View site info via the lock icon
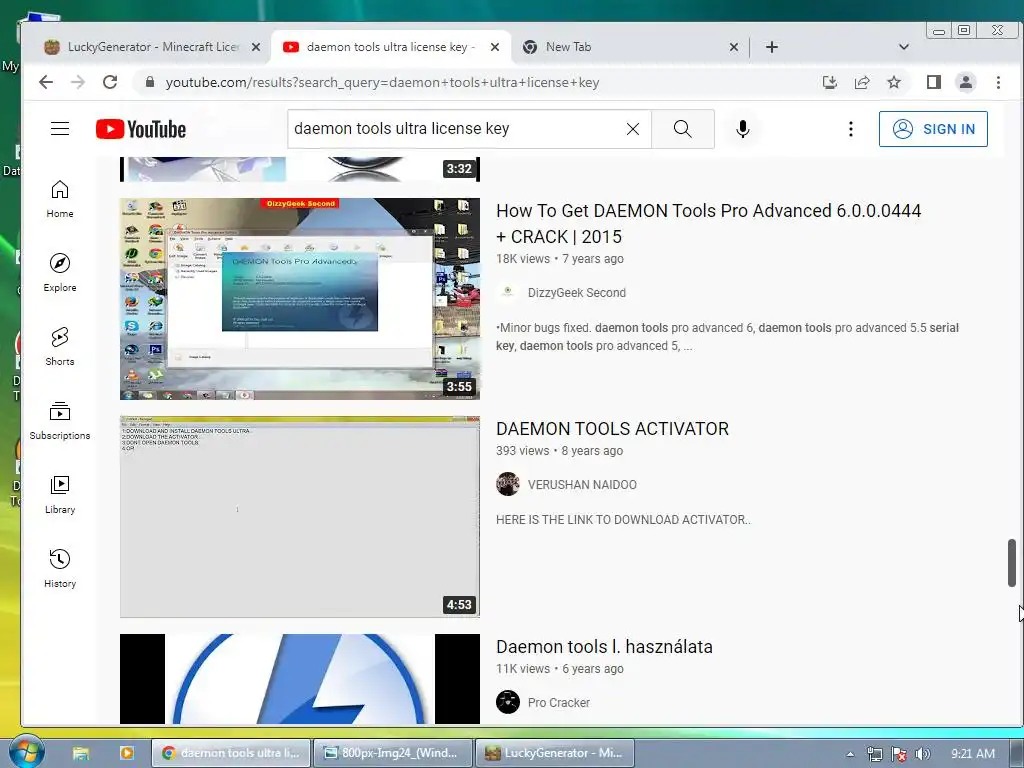Viewport: 1024px width, 768px height. tap(150, 82)
